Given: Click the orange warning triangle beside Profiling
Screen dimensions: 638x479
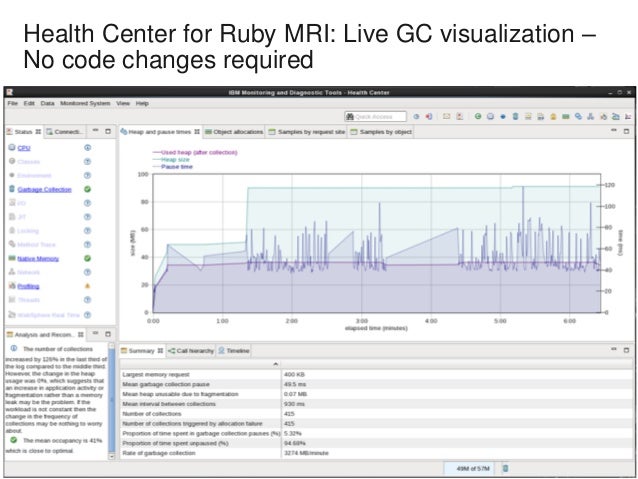Looking at the screenshot, I should 87,286.
